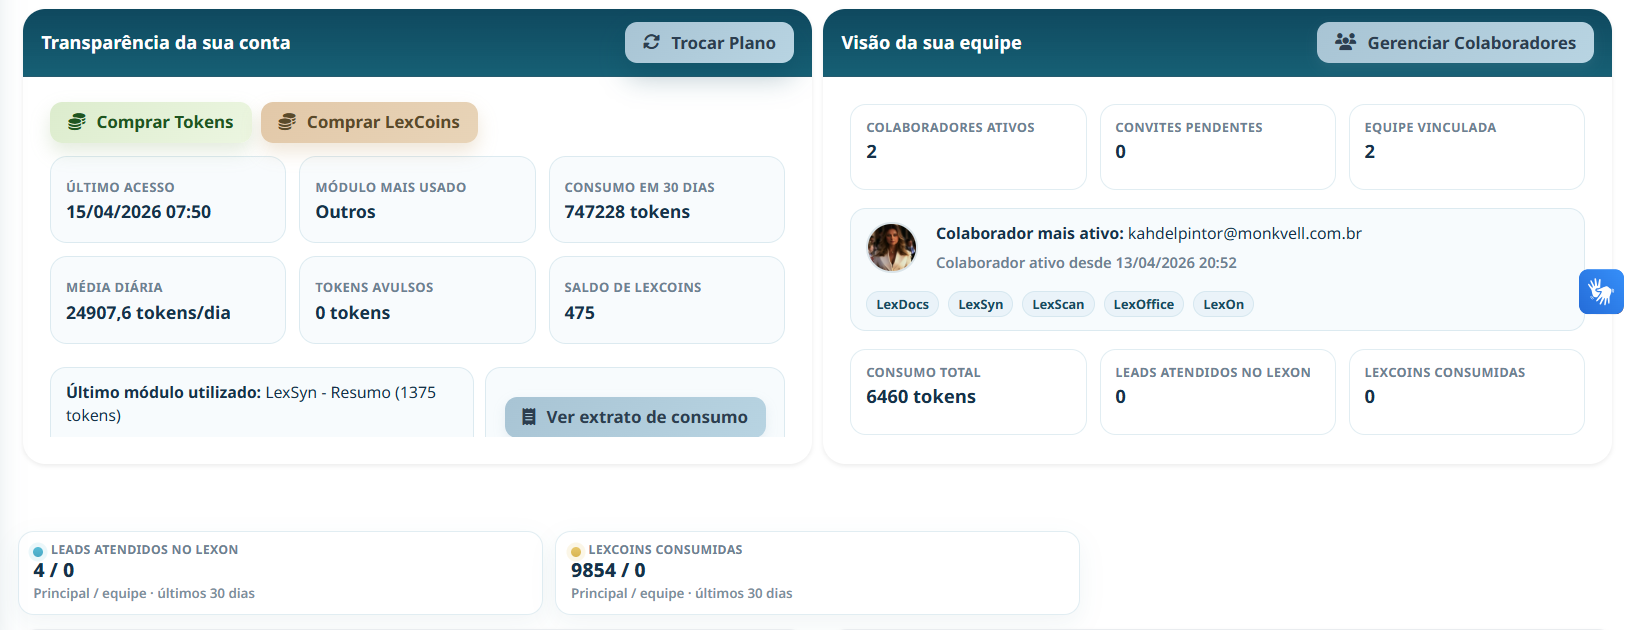Click the LexCoins Consumidas team card
Viewport: 1632px width, 630px height.
[x=1467, y=392]
